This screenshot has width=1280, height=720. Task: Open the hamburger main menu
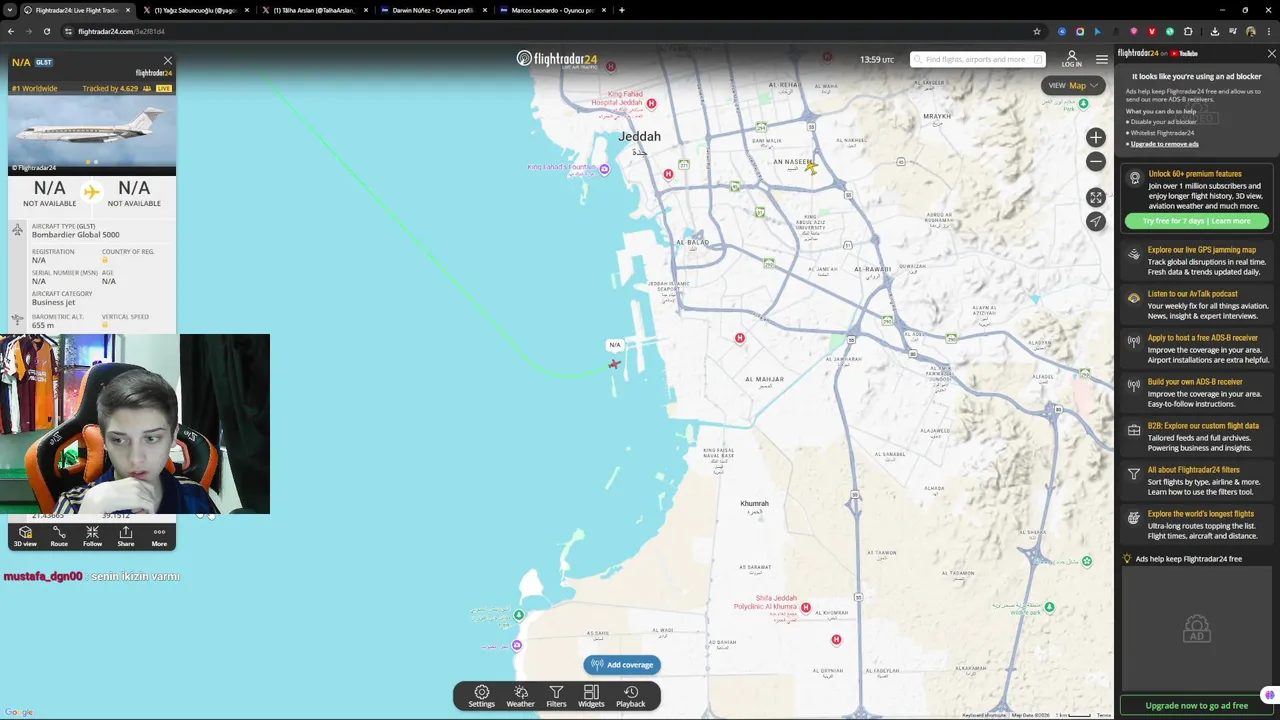1101,59
